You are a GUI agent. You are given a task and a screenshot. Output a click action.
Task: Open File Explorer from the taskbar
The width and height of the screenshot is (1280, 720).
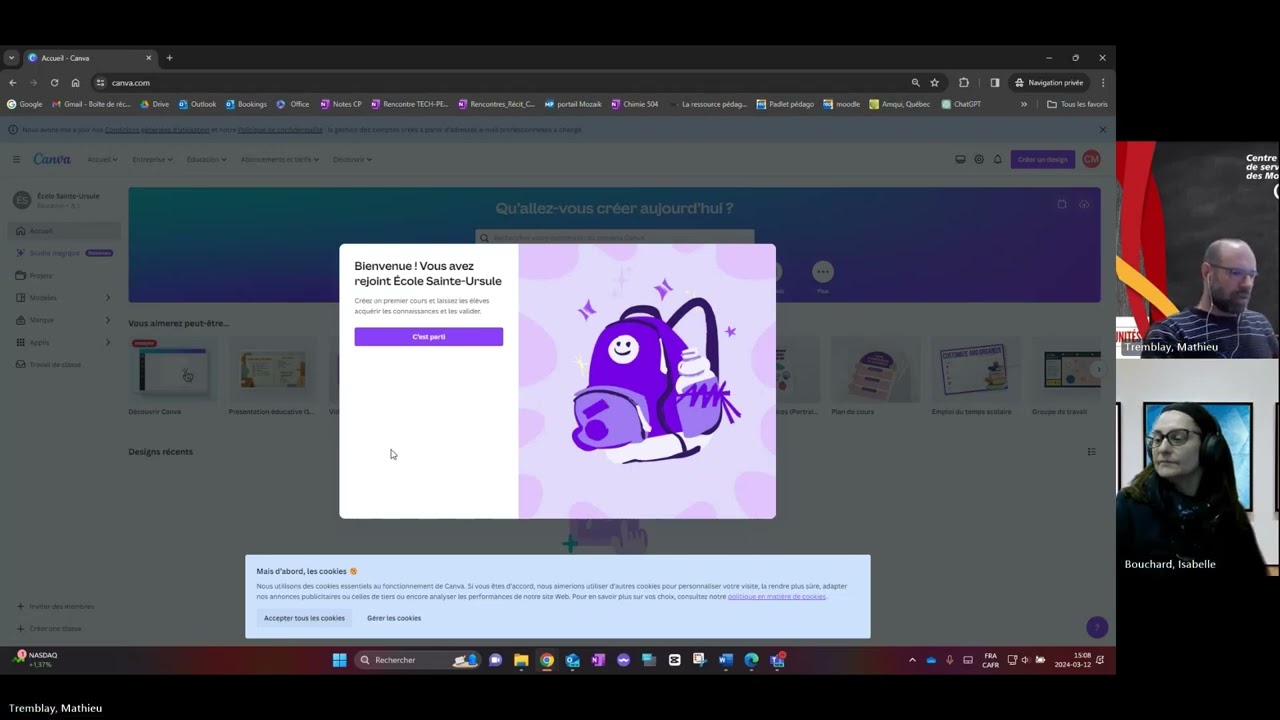tap(521, 660)
